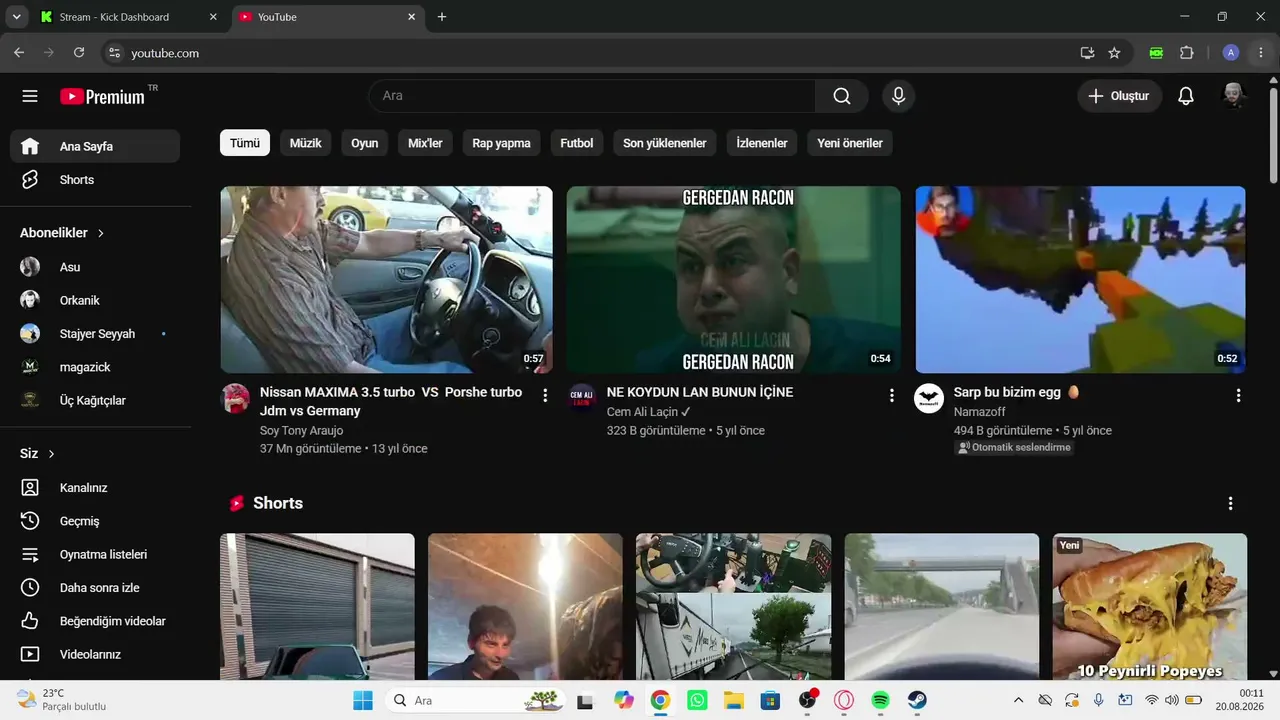This screenshot has width=1280, height=720.
Task: Play the Gergedan Racon video thumbnail
Action: click(x=733, y=280)
